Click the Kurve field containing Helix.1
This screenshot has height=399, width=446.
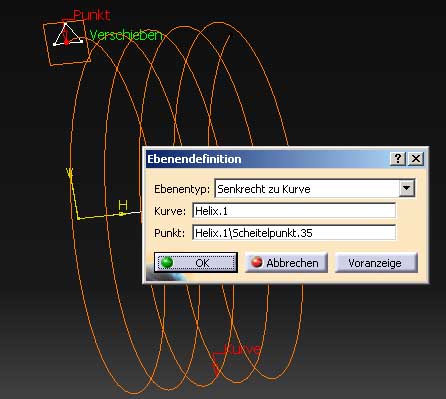point(294,211)
